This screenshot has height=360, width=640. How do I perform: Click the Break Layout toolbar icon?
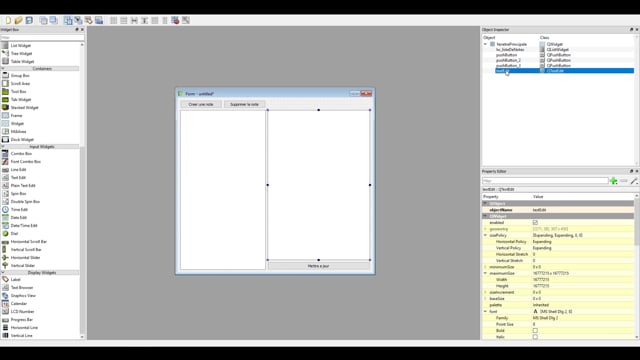click(x=176, y=20)
